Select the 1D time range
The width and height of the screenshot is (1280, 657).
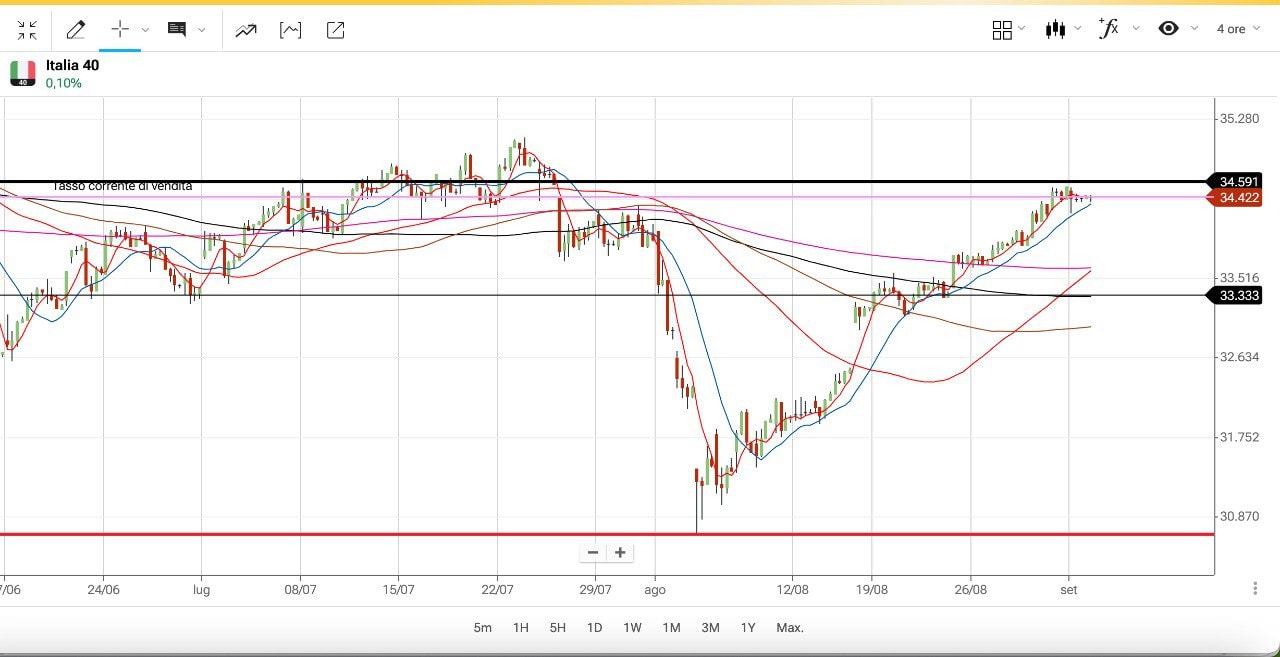[x=594, y=628]
